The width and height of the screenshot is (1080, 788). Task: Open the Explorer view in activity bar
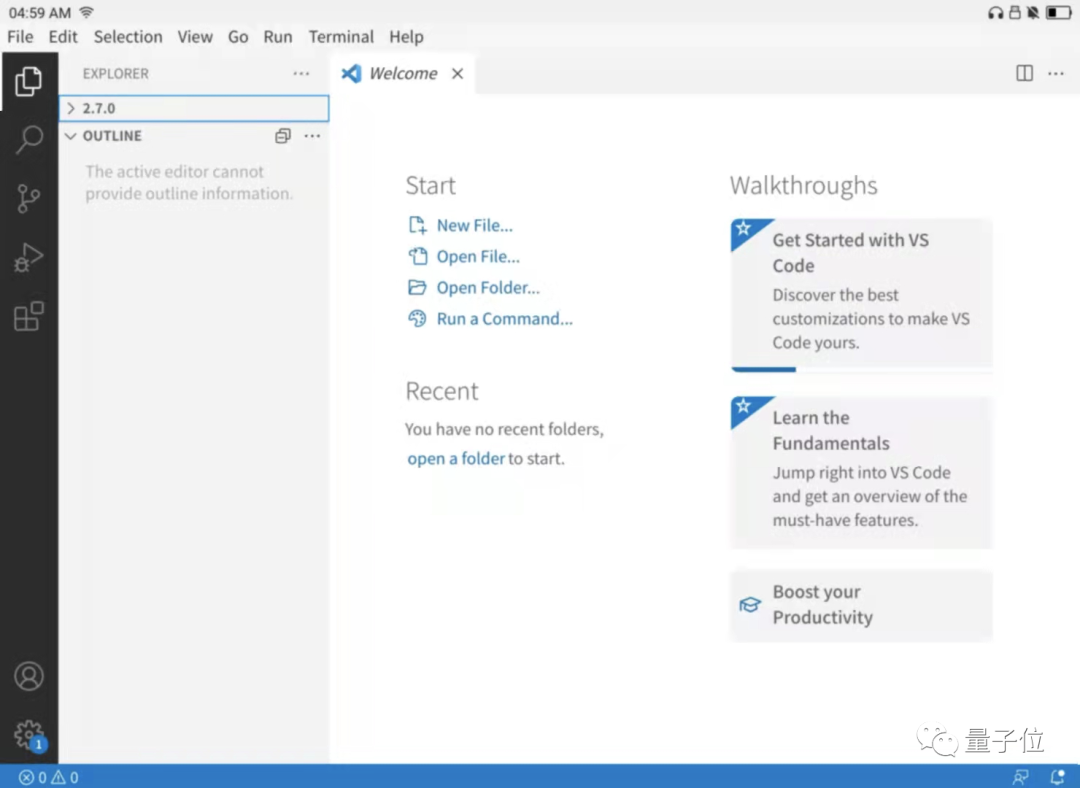(x=28, y=81)
